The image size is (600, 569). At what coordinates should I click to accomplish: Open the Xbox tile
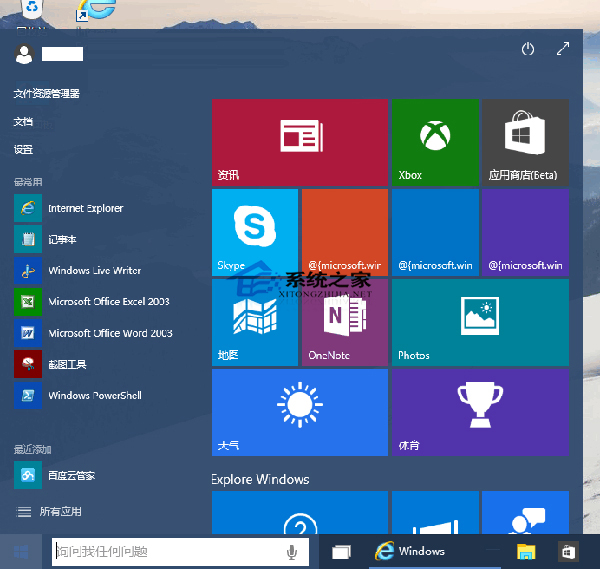pyautogui.click(x=435, y=142)
